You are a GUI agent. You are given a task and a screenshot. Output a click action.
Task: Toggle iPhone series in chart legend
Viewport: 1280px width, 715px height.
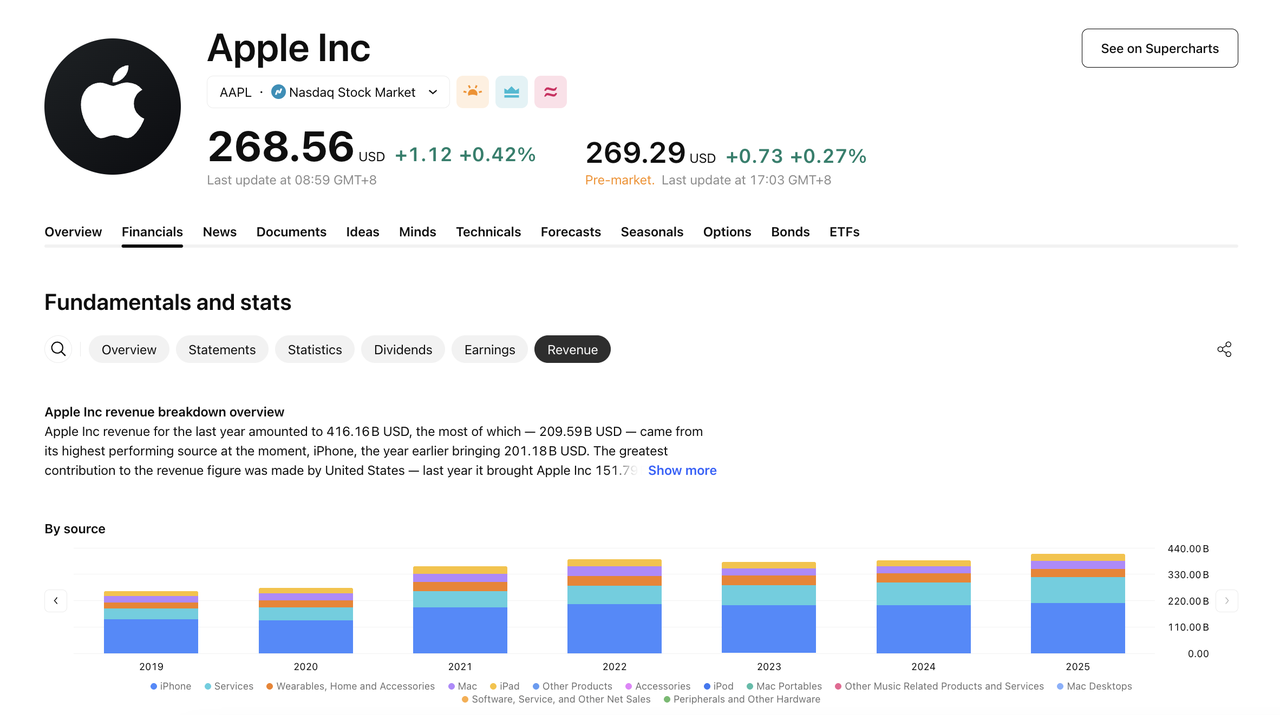point(170,687)
